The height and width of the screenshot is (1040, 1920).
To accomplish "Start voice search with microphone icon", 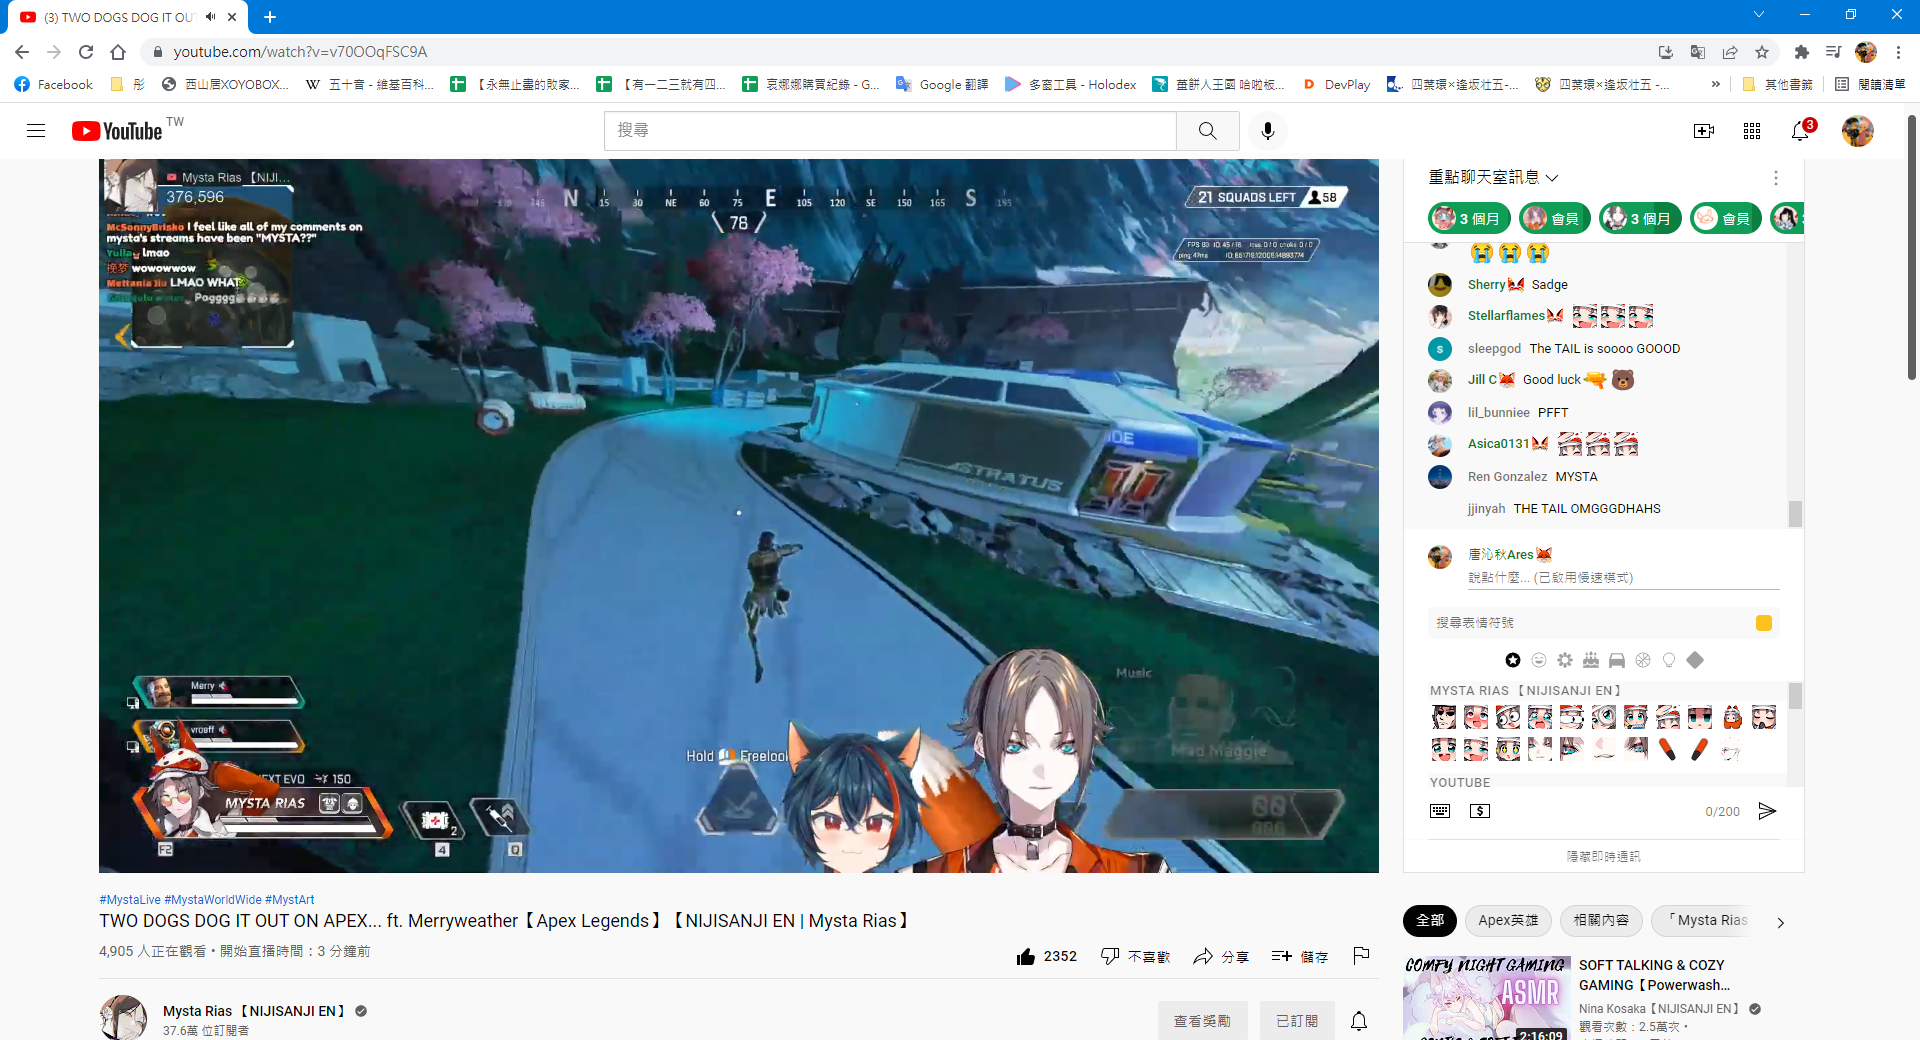I will tap(1268, 131).
